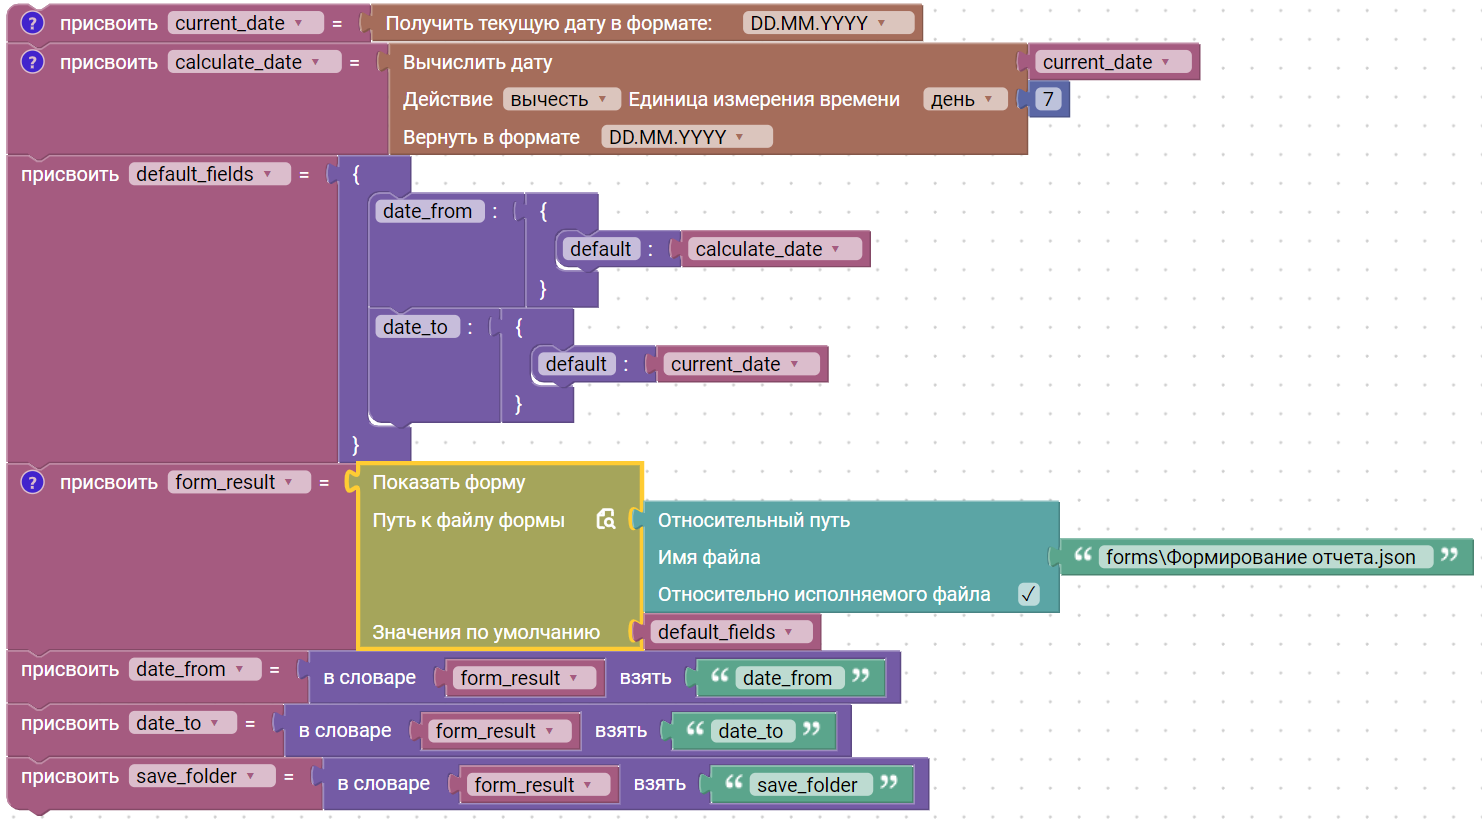Click opening quote icon of forms file path
Image resolution: width=1482 pixels, height=827 pixels.
1082,555
